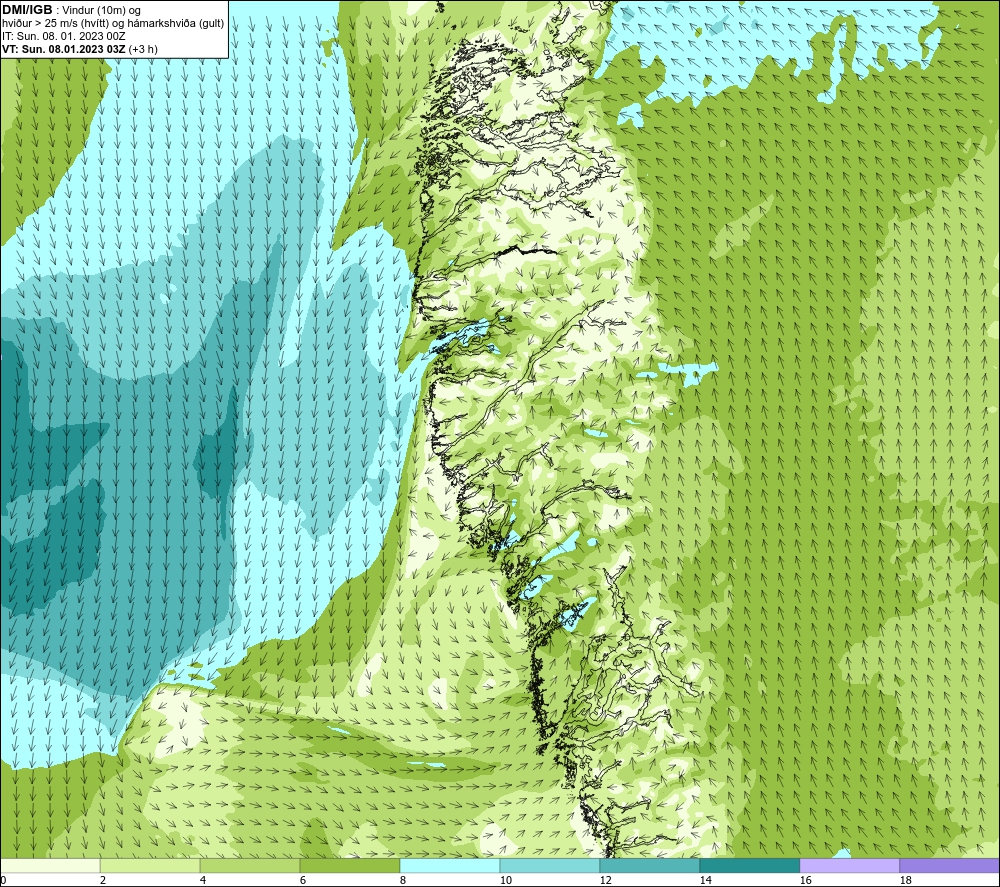Click the pale cream 0–2 m/s legend swatch
Image resolution: width=1000 pixels, height=887 pixels.
(x=50, y=865)
